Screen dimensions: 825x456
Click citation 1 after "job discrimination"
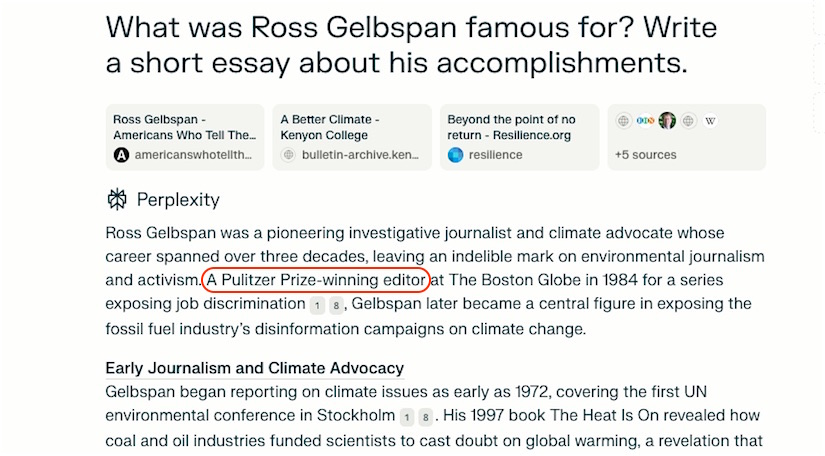pos(318,305)
